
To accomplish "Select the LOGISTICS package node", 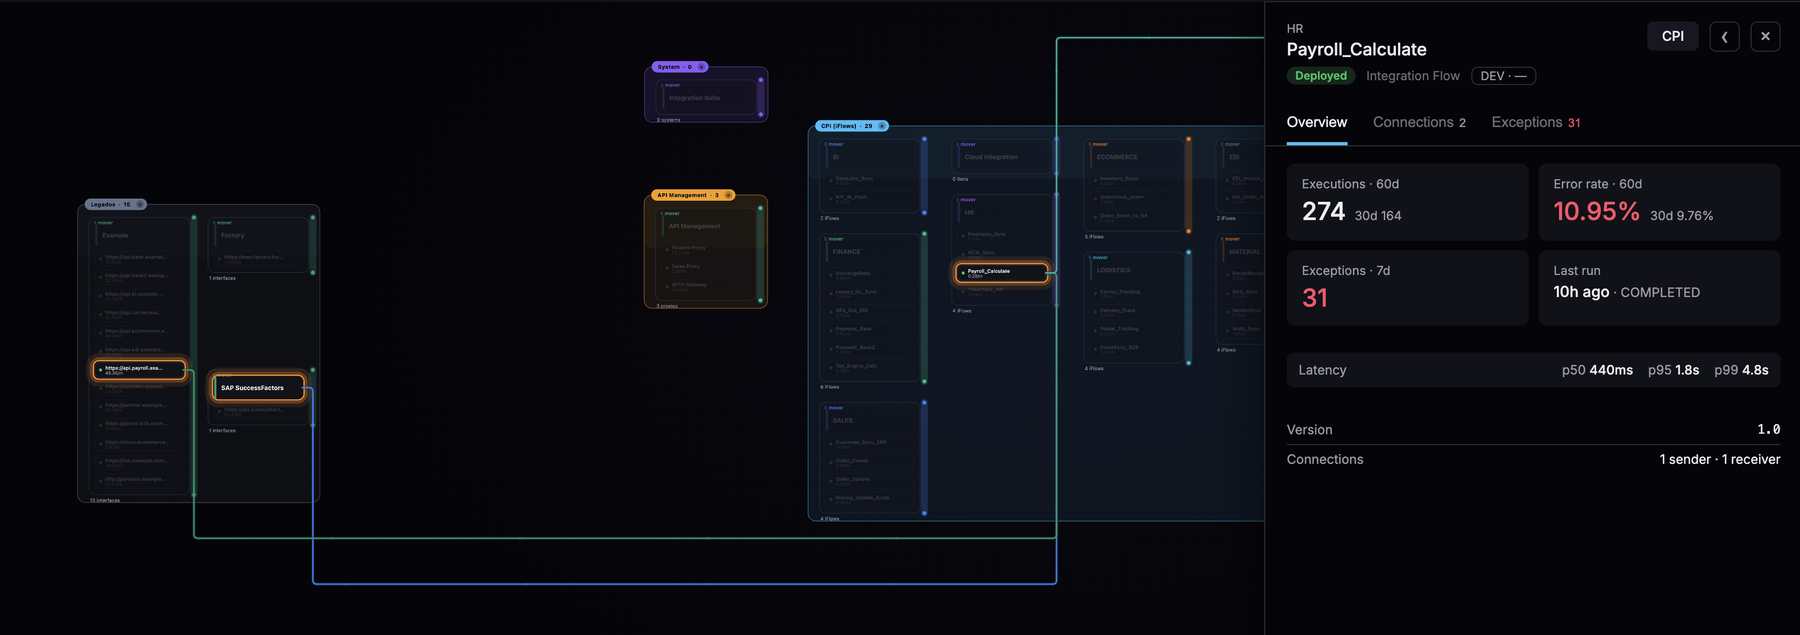I will 1113,270.
